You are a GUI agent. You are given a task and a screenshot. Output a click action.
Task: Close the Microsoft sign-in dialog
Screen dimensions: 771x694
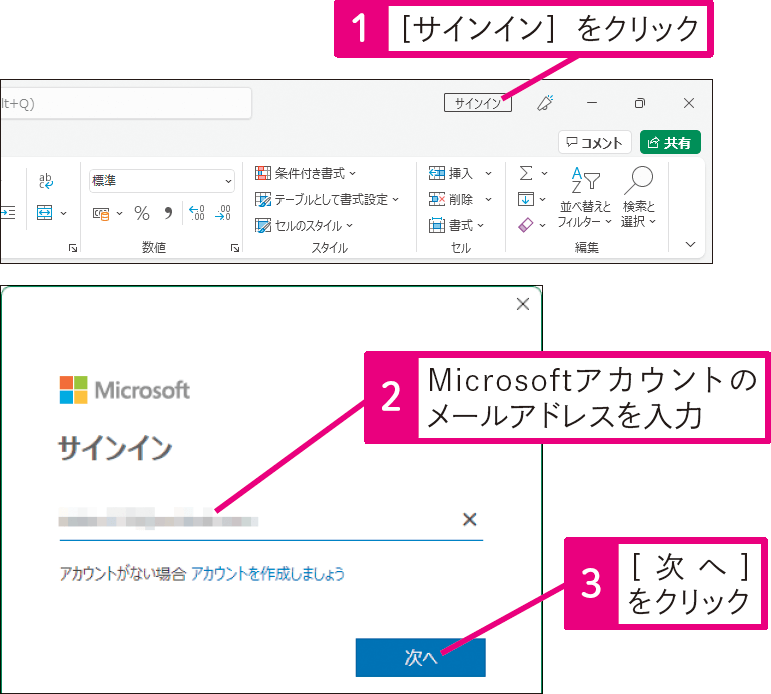(523, 304)
